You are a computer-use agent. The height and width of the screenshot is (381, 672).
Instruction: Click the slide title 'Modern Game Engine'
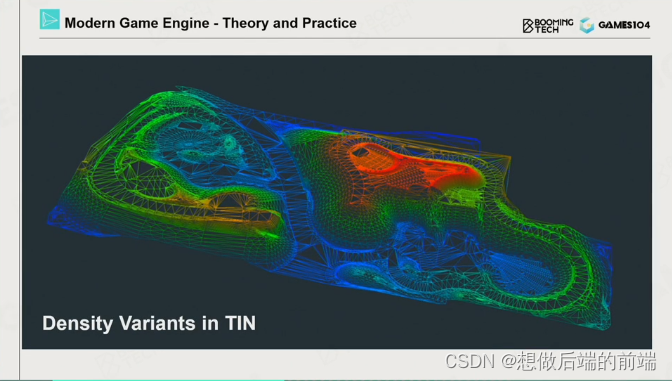137,23
